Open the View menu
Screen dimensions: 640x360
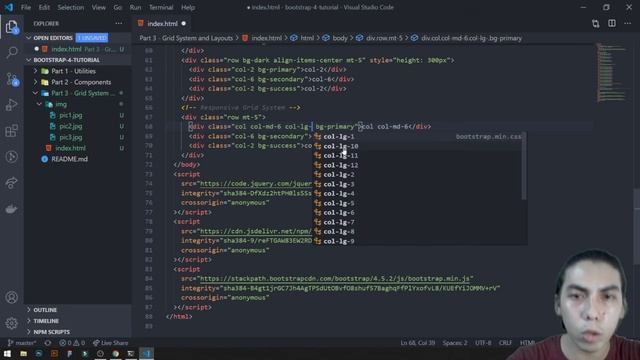98,7
